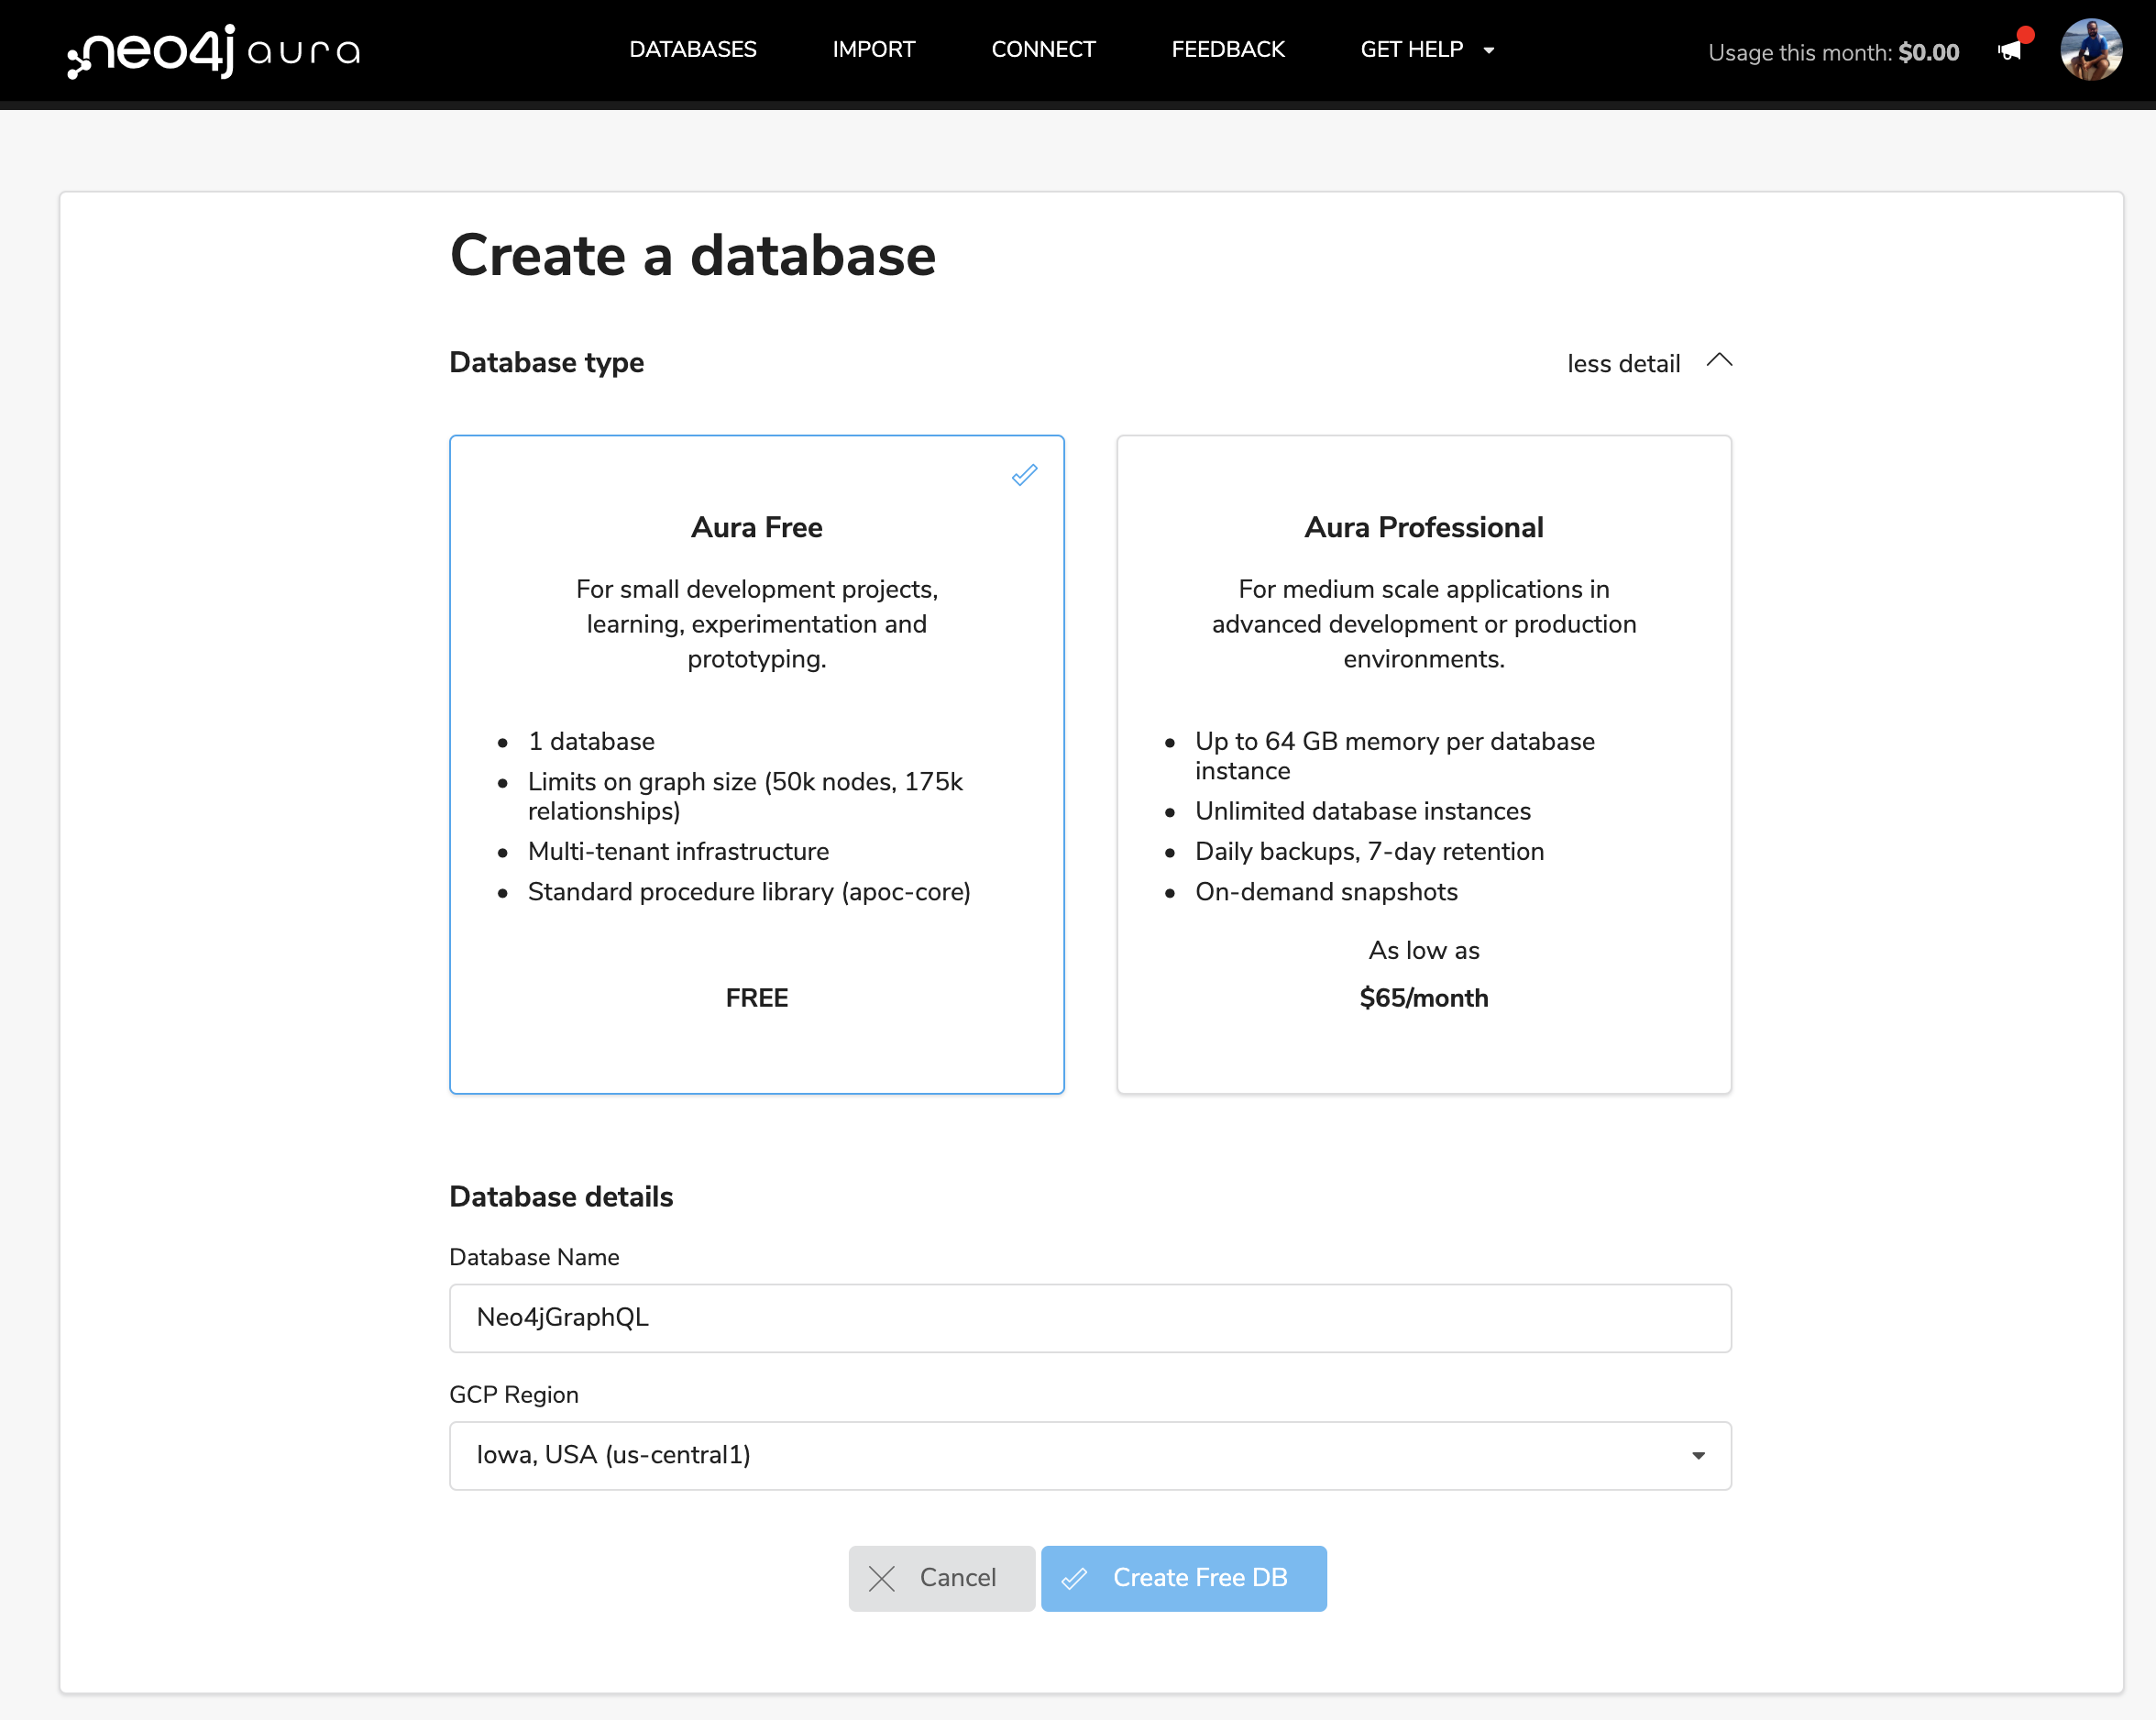
Task: Click the Create Free DB button
Action: [1184, 1578]
